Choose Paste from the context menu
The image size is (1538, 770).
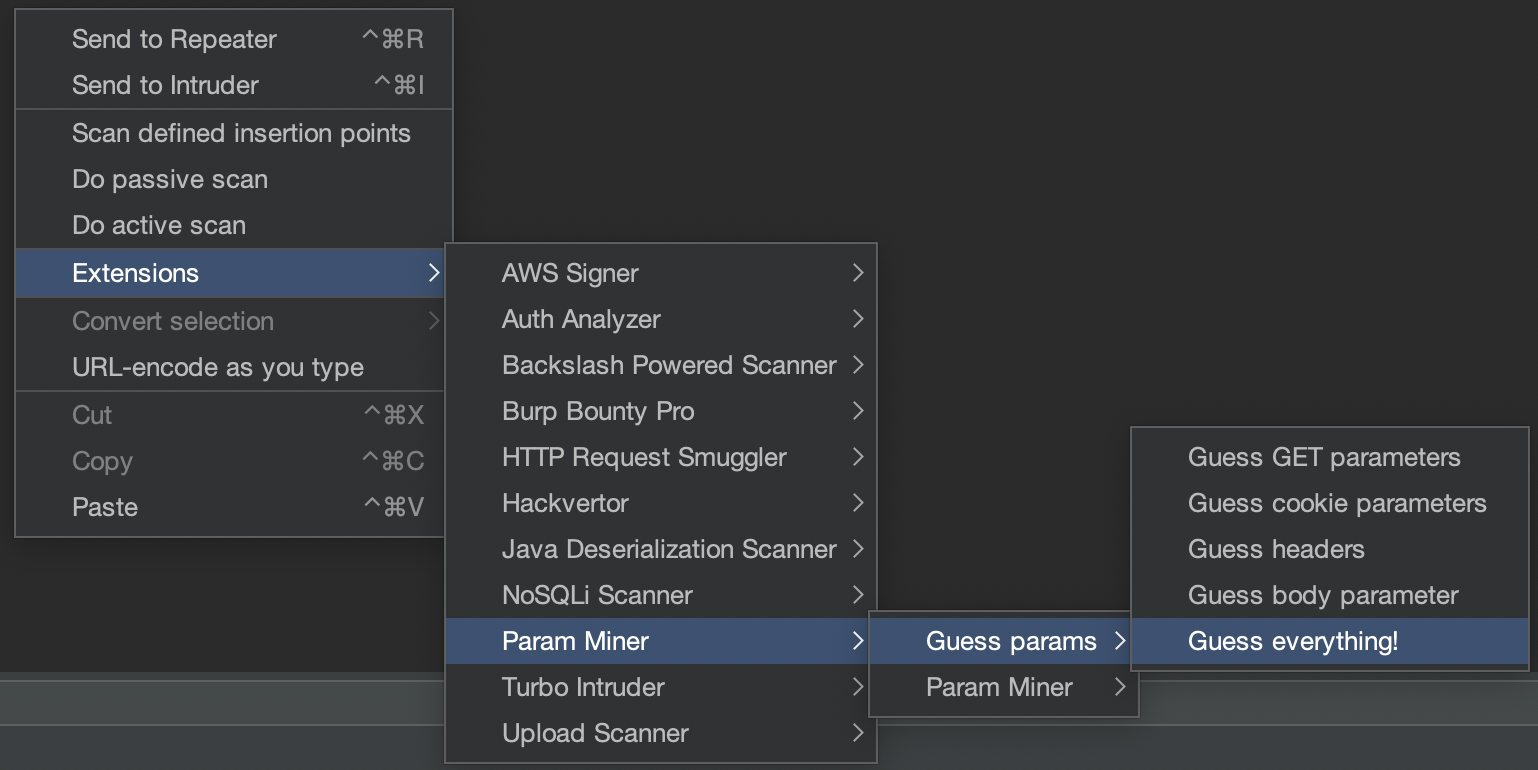pyautogui.click(x=230, y=507)
